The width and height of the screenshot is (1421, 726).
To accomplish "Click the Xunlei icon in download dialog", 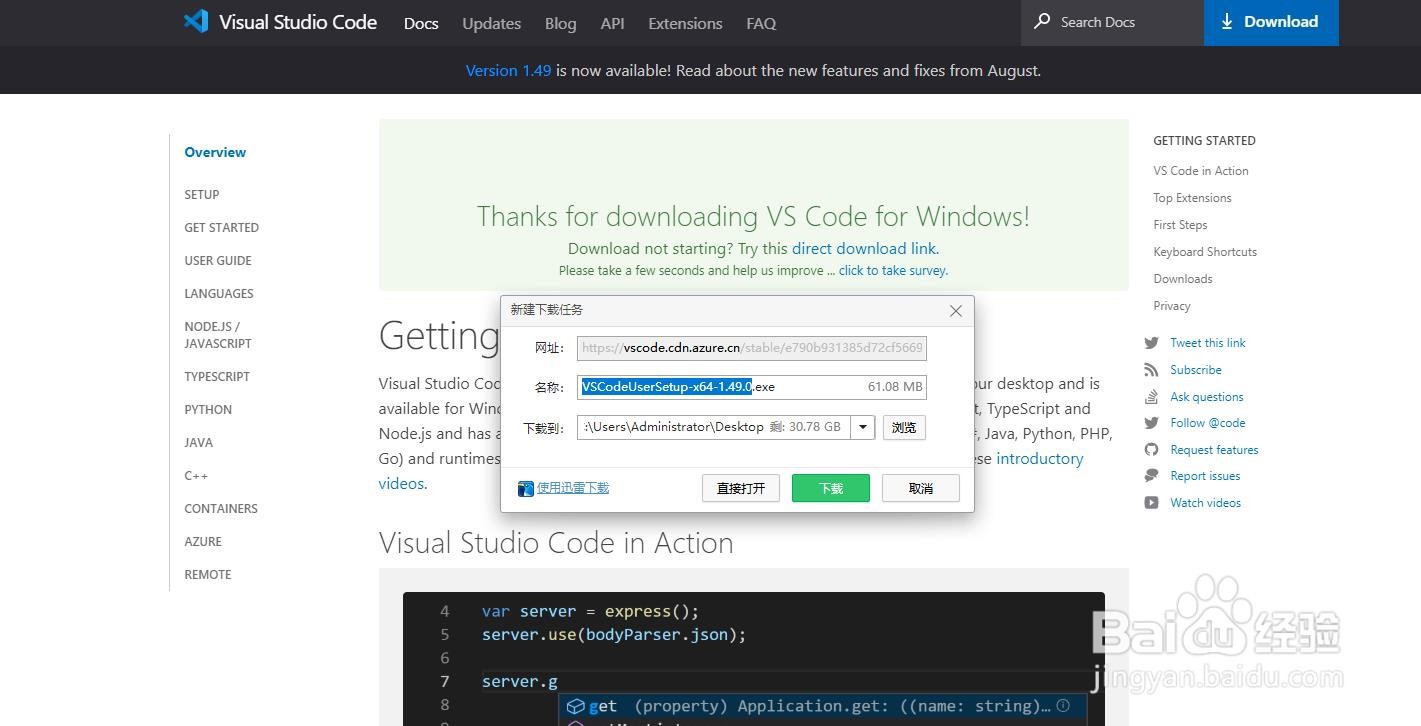I will pyautogui.click(x=526, y=489).
